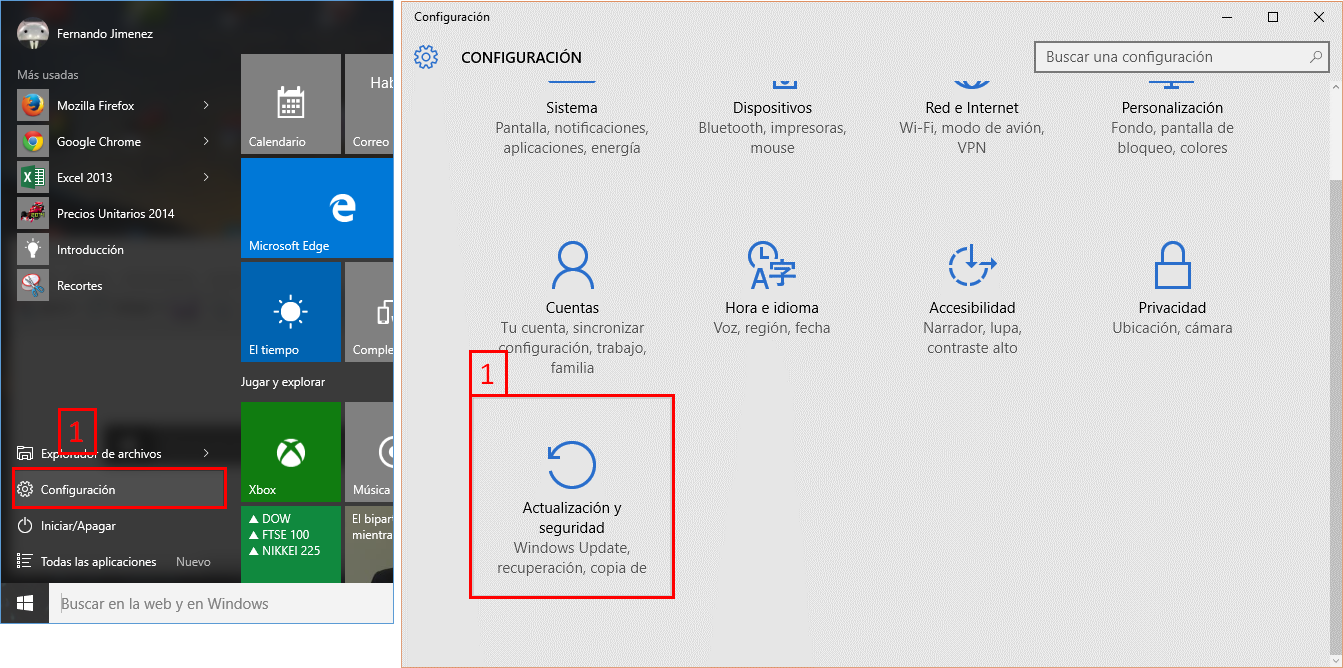1343x668 pixels.
Task: Click Fernando Jimenez user avatar
Action: coord(33,34)
